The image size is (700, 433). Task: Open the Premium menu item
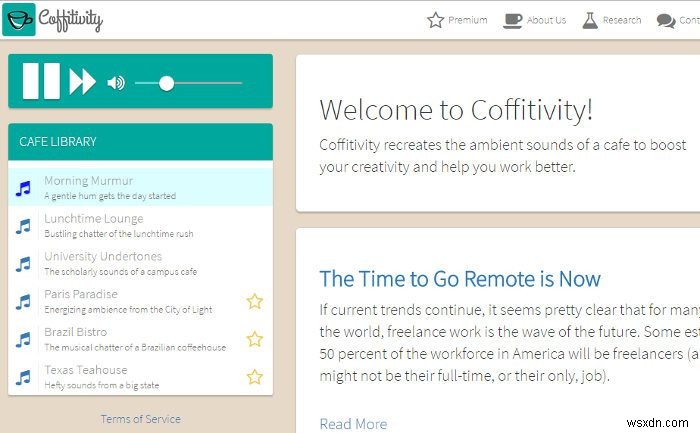click(467, 20)
